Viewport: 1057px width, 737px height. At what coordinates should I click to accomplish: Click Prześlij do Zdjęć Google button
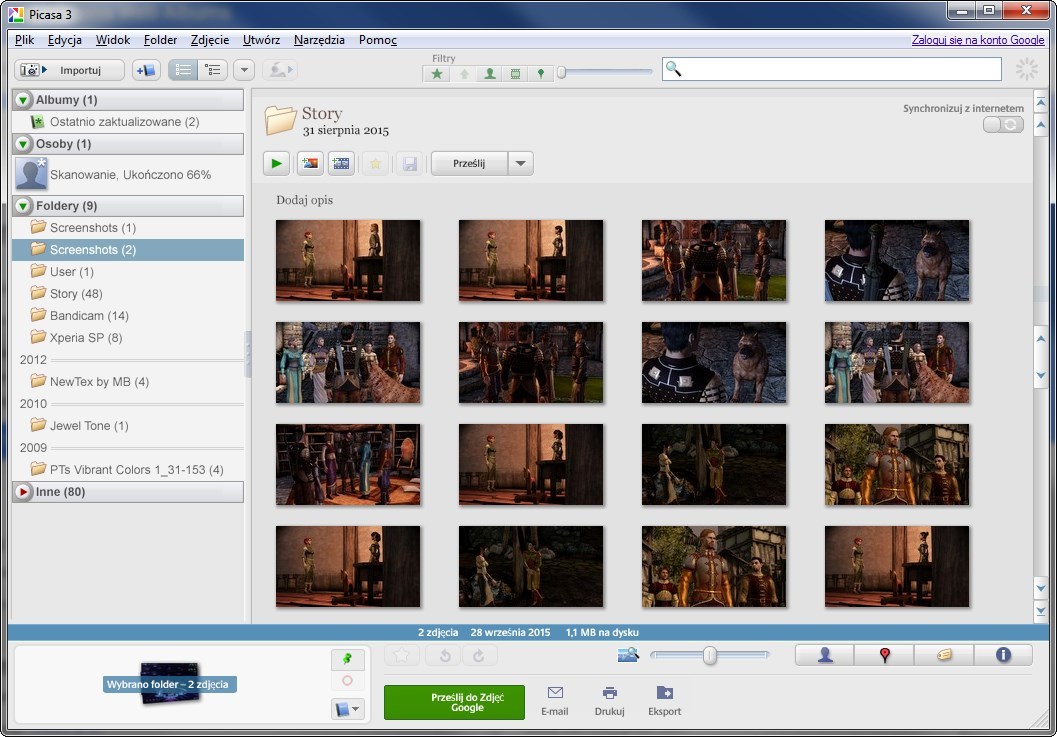coord(454,702)
